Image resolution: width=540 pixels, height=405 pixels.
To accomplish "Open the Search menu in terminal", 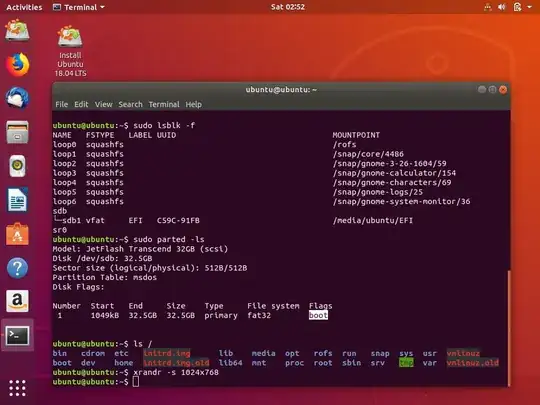I will click(130, 104).
